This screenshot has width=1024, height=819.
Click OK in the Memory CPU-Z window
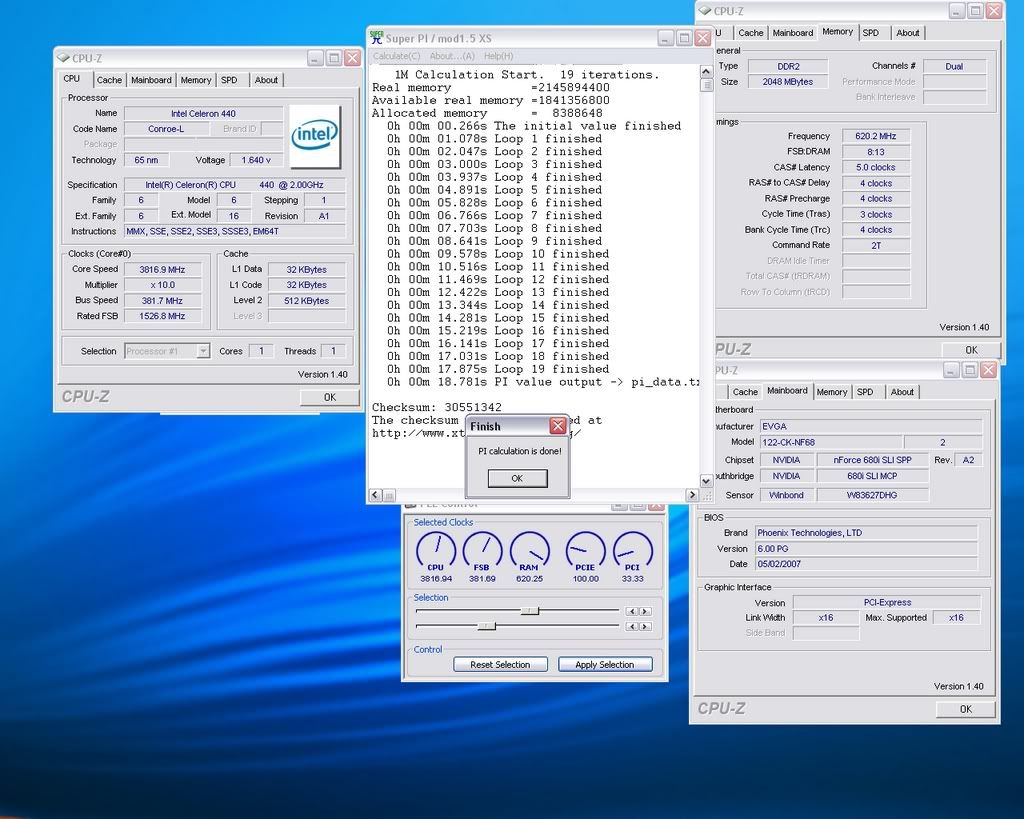[971, 350]
